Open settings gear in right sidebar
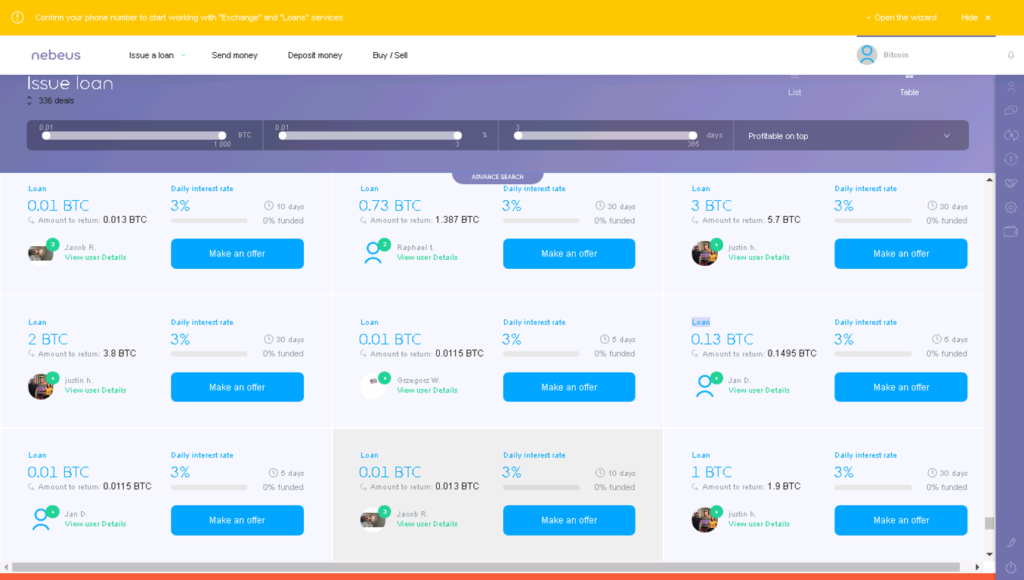 click(x=1010, y=207)
